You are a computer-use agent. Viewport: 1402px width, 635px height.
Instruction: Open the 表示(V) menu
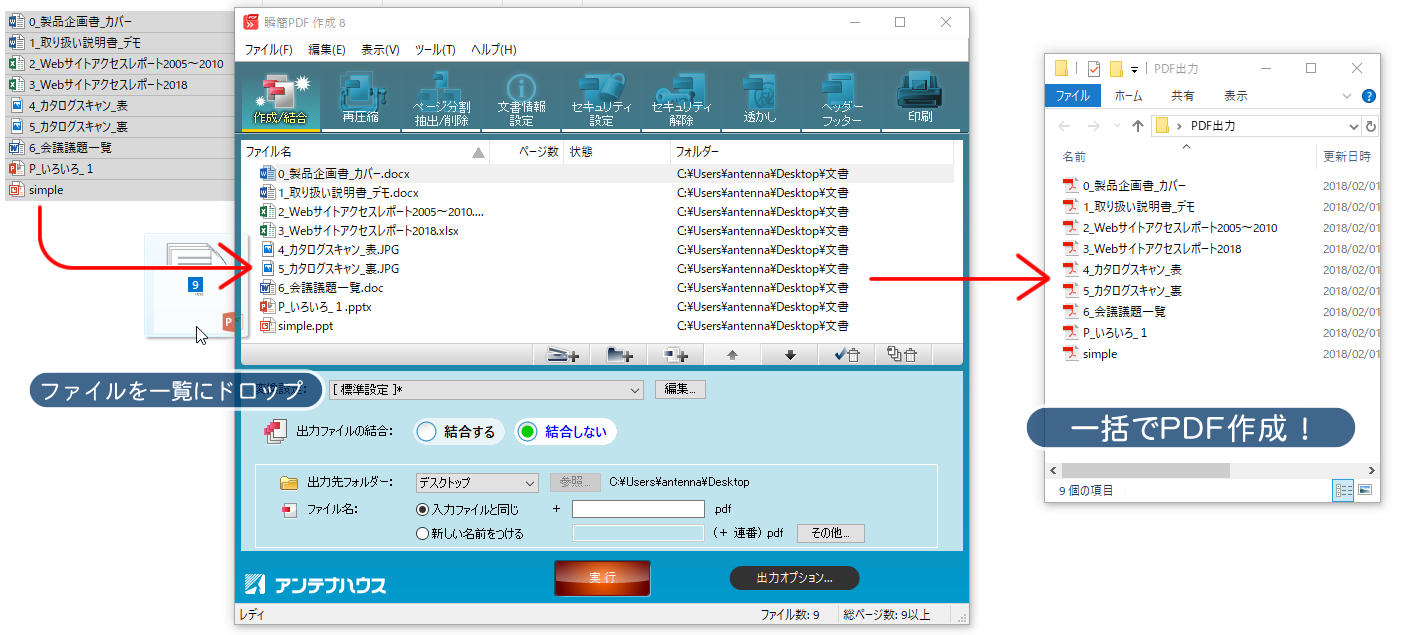click(380, 50)
